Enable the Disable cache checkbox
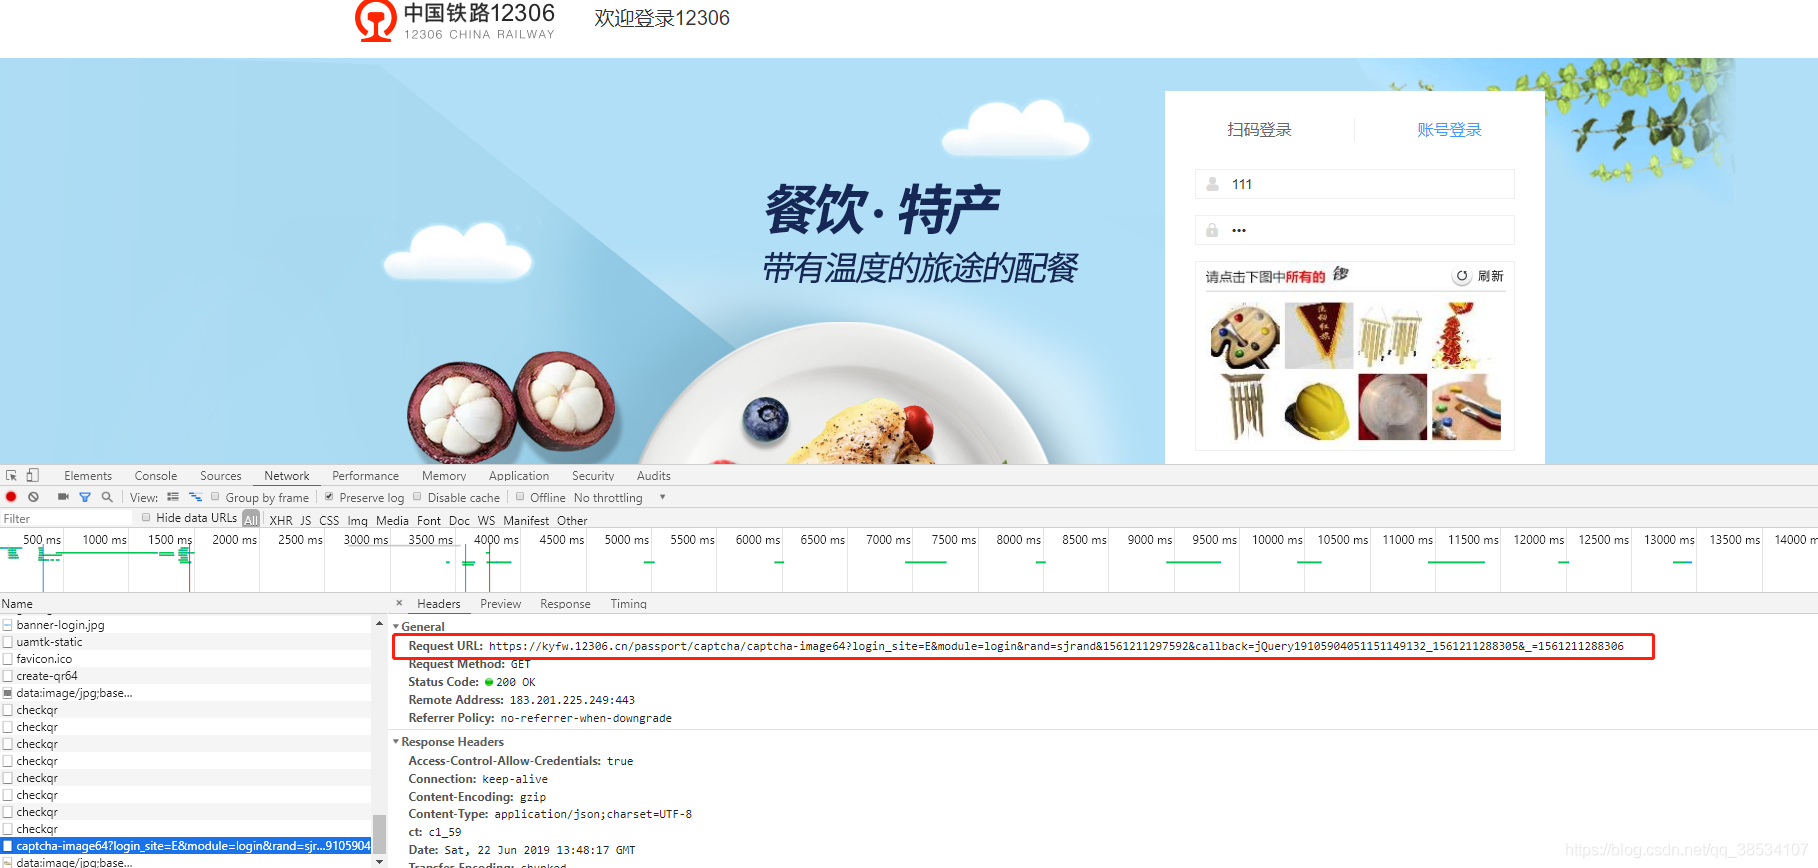Image resolution: width=1818 pixels, height=868 pixels. [x=417, y=497]
